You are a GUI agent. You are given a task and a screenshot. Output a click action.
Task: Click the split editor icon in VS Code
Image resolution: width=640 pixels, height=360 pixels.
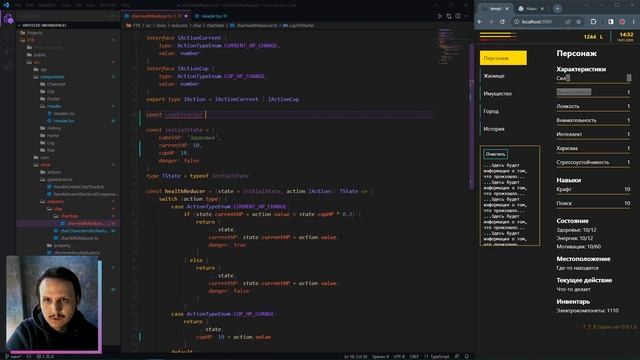pyautogui.click(x=458, y=16)
